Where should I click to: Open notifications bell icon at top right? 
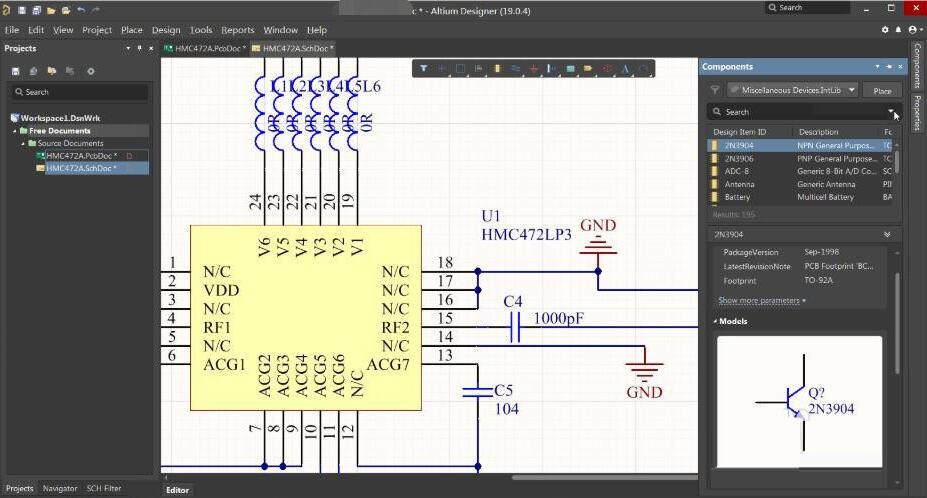pos(899,30)
